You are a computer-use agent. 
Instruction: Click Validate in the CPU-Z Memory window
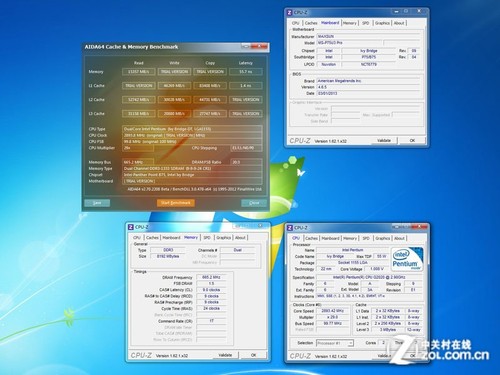pyautogui.click(x=225, y=355)
